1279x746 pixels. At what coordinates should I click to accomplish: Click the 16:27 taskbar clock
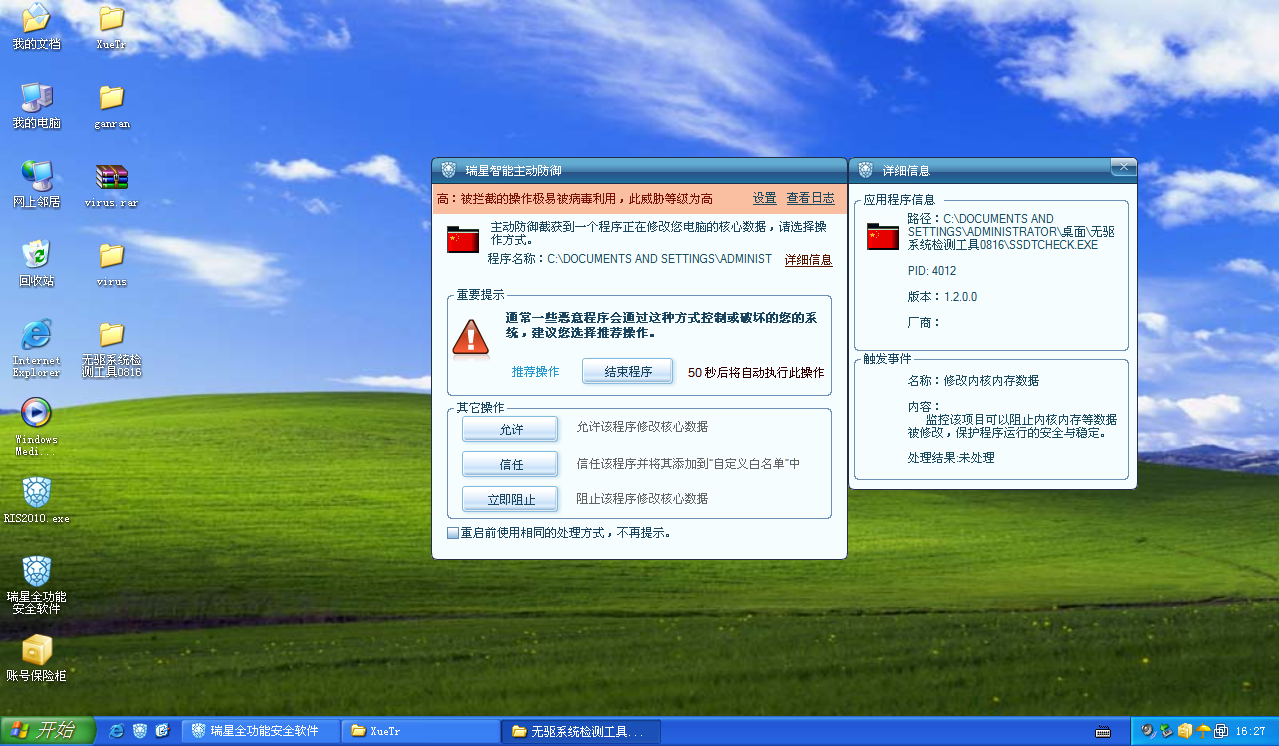point(1251,731)
